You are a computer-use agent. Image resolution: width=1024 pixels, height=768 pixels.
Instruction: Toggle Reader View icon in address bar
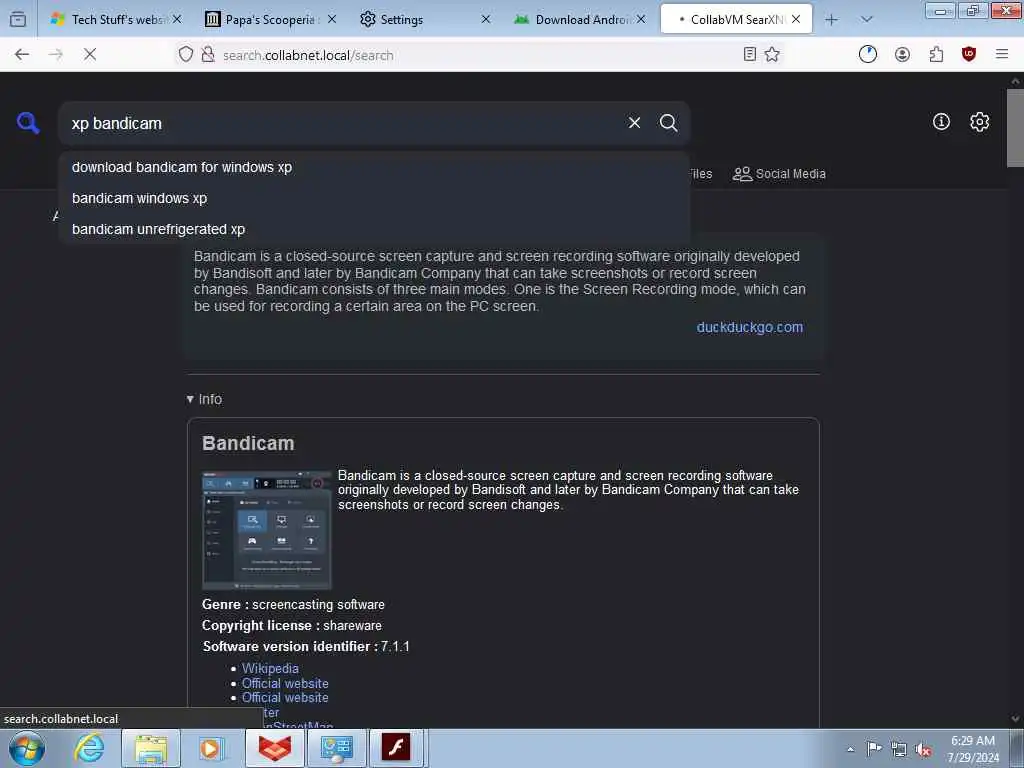(750, 55)
